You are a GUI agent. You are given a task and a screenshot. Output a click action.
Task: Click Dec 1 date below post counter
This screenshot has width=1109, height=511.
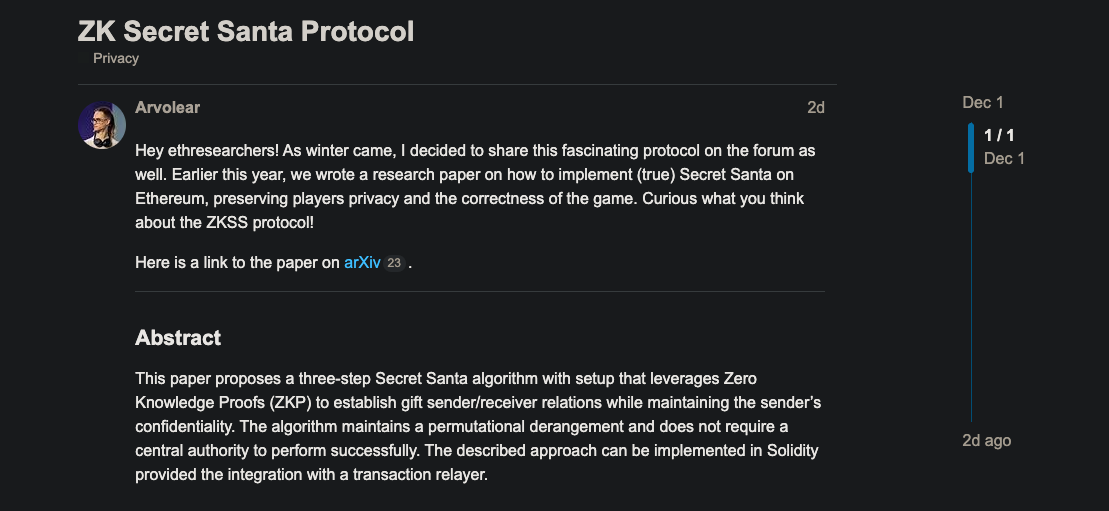[1004, 158]
